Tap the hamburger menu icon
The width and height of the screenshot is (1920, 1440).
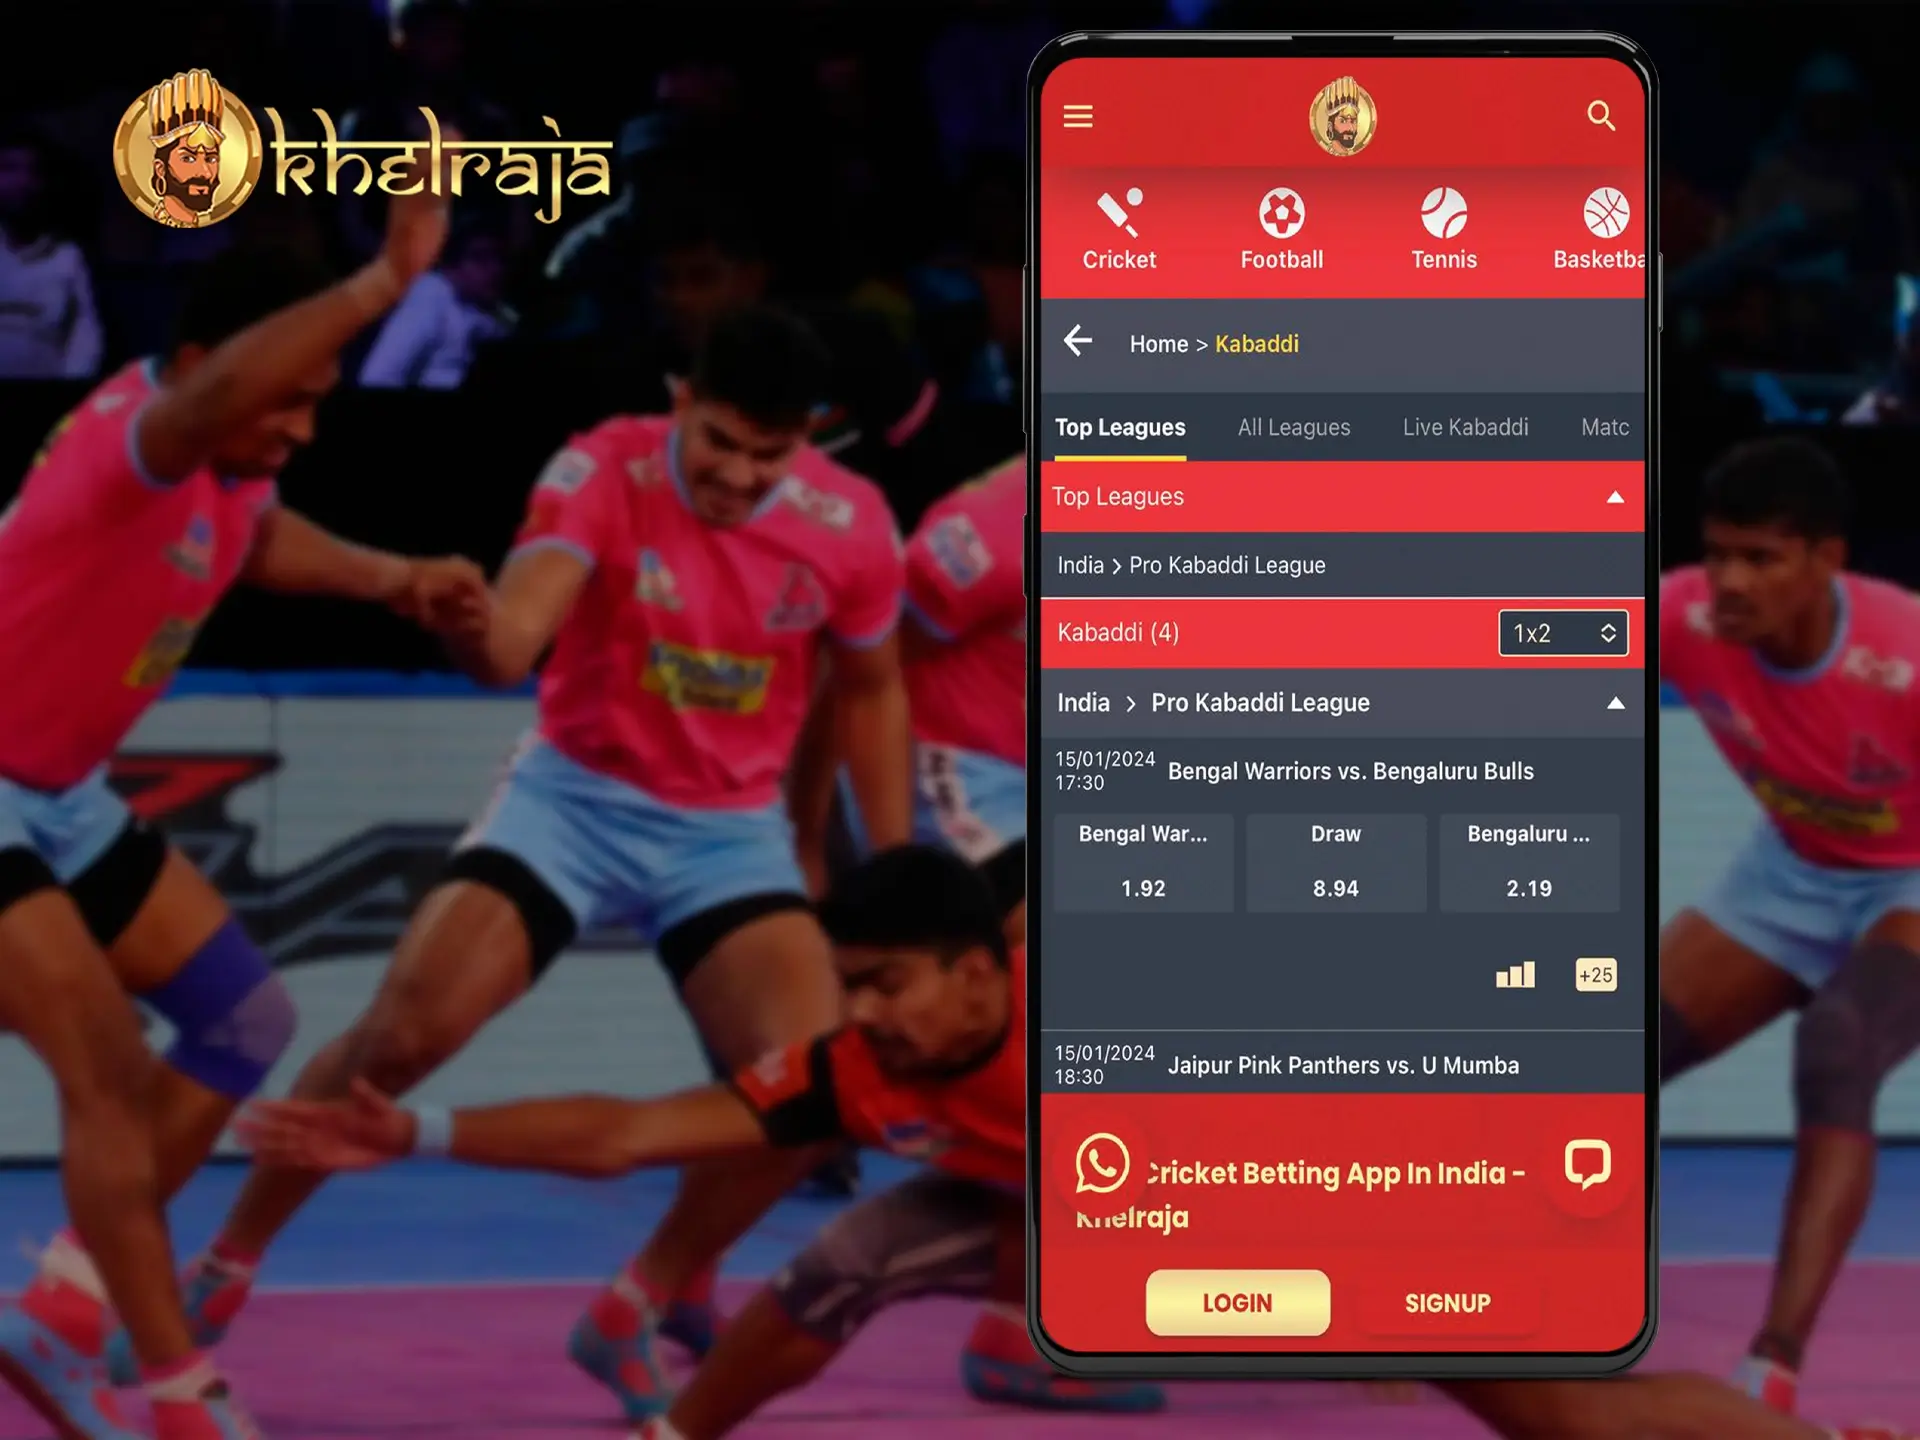tap(1078, 115)
